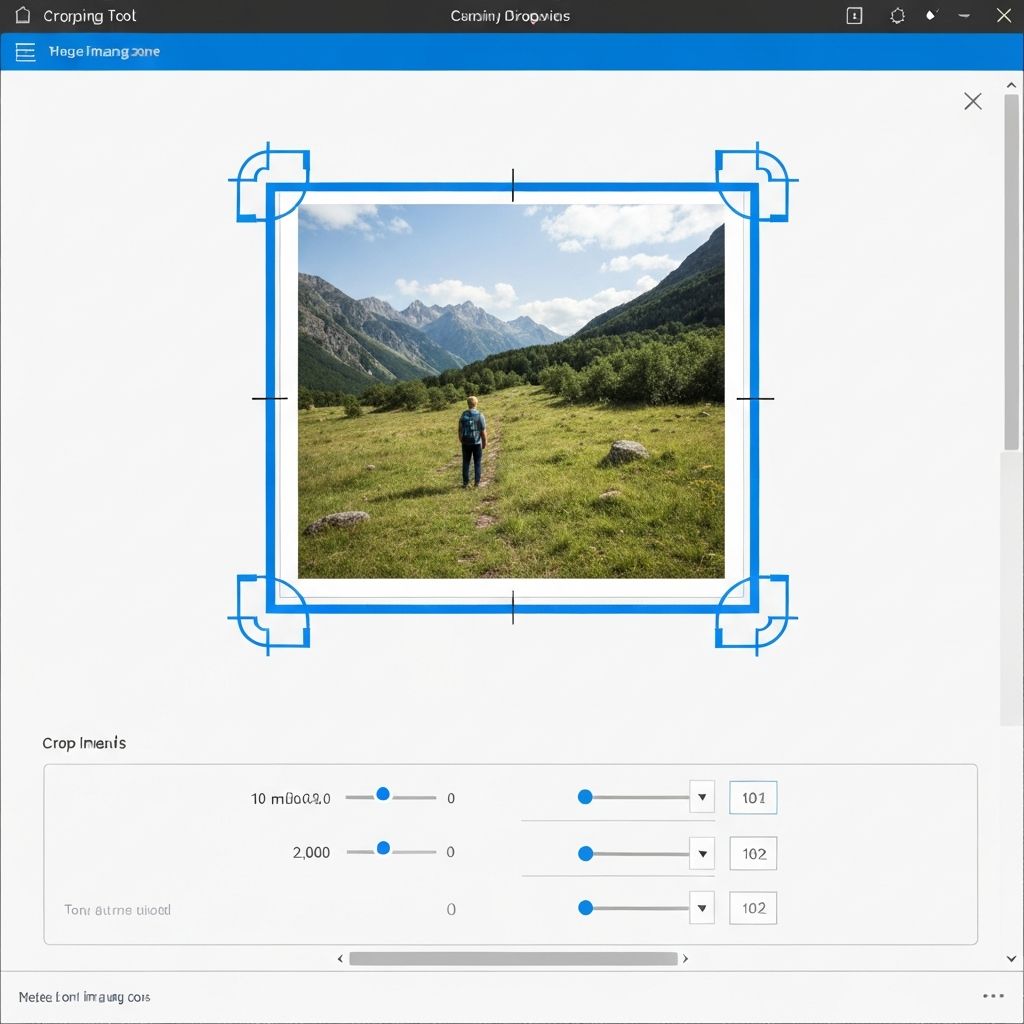Screen dimensions: 1024x1024
Task: Select the Hege Imang zone toolbar item
Action: [103, 51]
